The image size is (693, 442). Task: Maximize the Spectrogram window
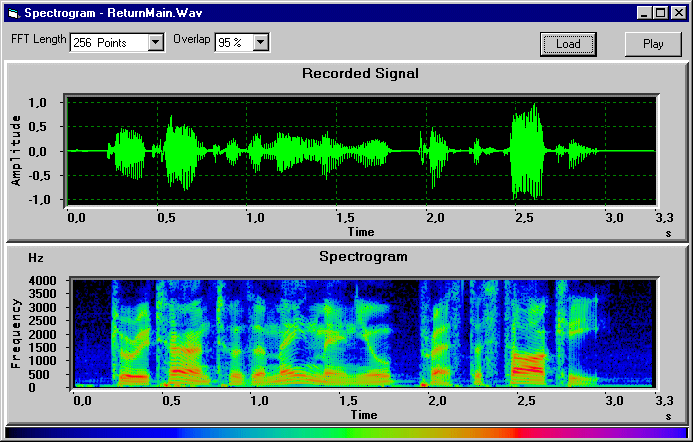tap(660, 13)
